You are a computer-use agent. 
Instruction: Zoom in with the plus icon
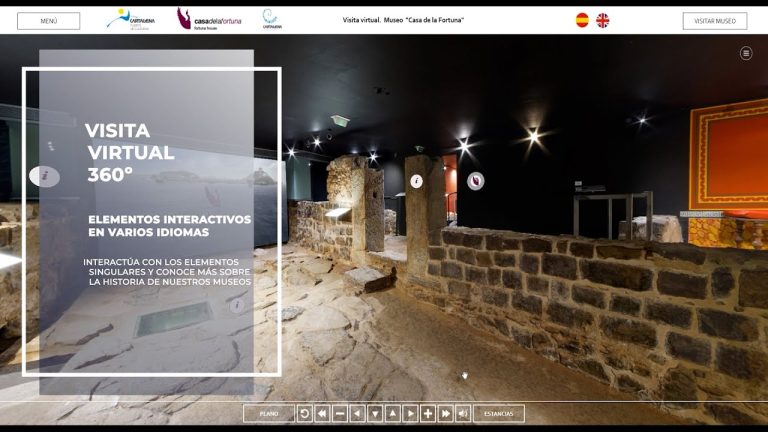[428, 414]
